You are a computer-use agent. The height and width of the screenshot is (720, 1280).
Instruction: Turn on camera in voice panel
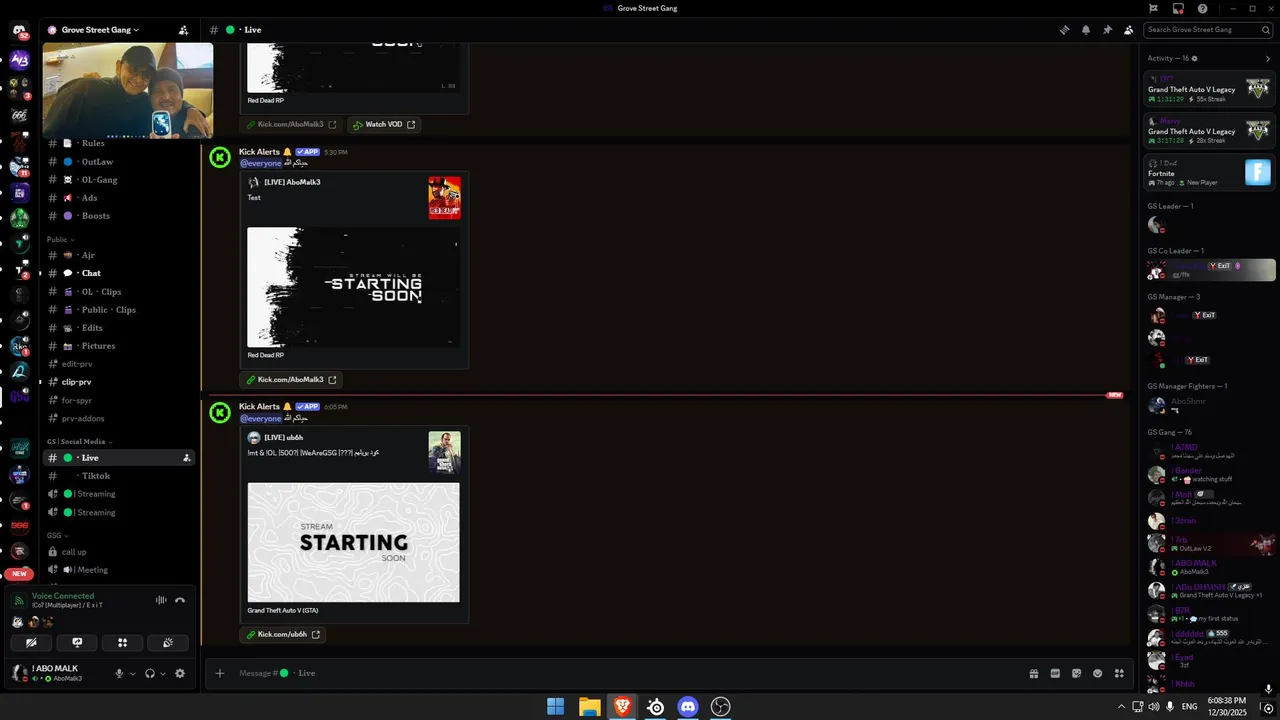tap(32, 643)
